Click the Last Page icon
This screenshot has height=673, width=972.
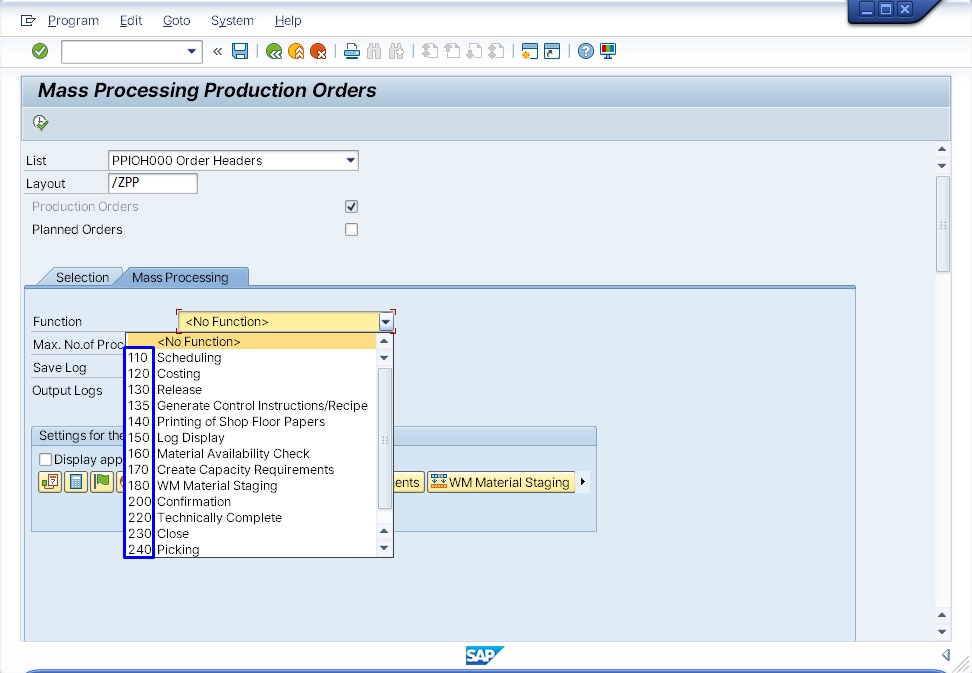(496, 51)
